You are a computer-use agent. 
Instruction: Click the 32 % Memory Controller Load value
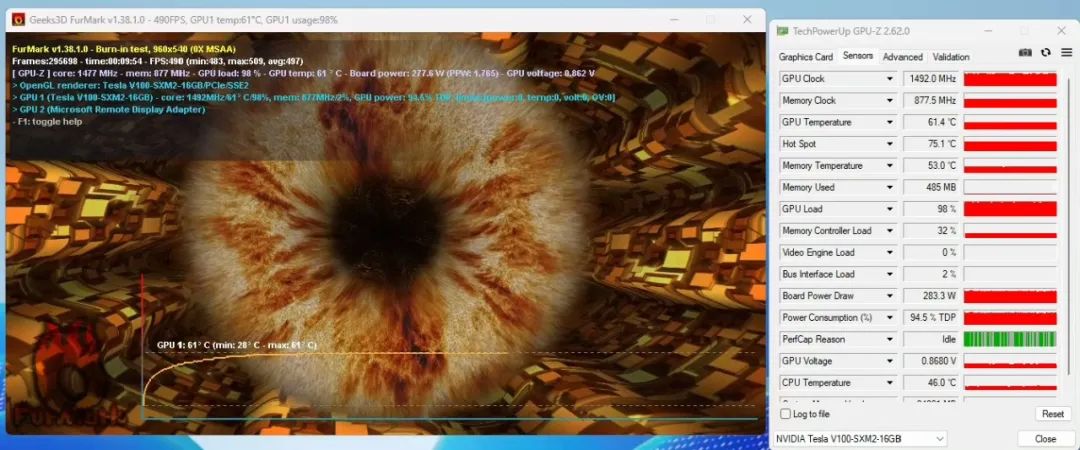pos(931,231)
